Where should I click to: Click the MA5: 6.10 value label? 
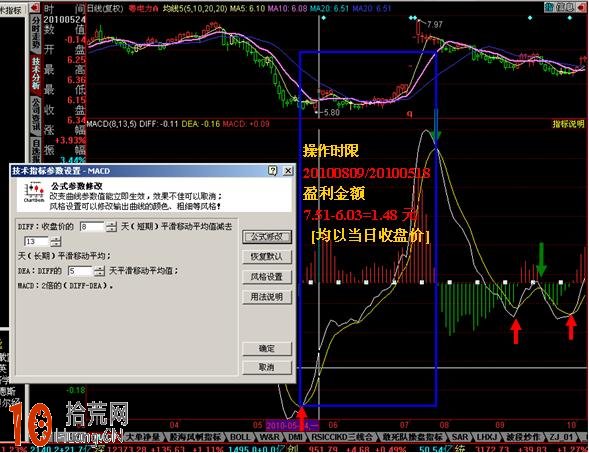point(248,8)
